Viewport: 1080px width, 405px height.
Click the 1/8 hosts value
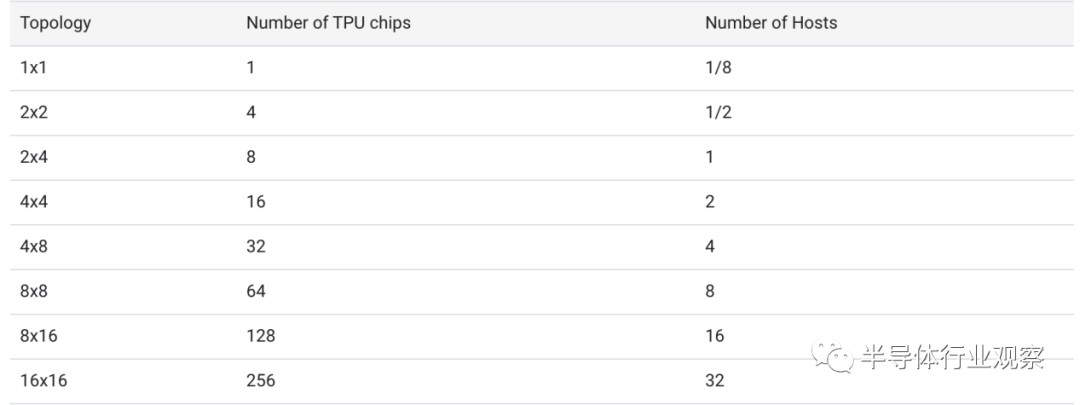[718, 68]
